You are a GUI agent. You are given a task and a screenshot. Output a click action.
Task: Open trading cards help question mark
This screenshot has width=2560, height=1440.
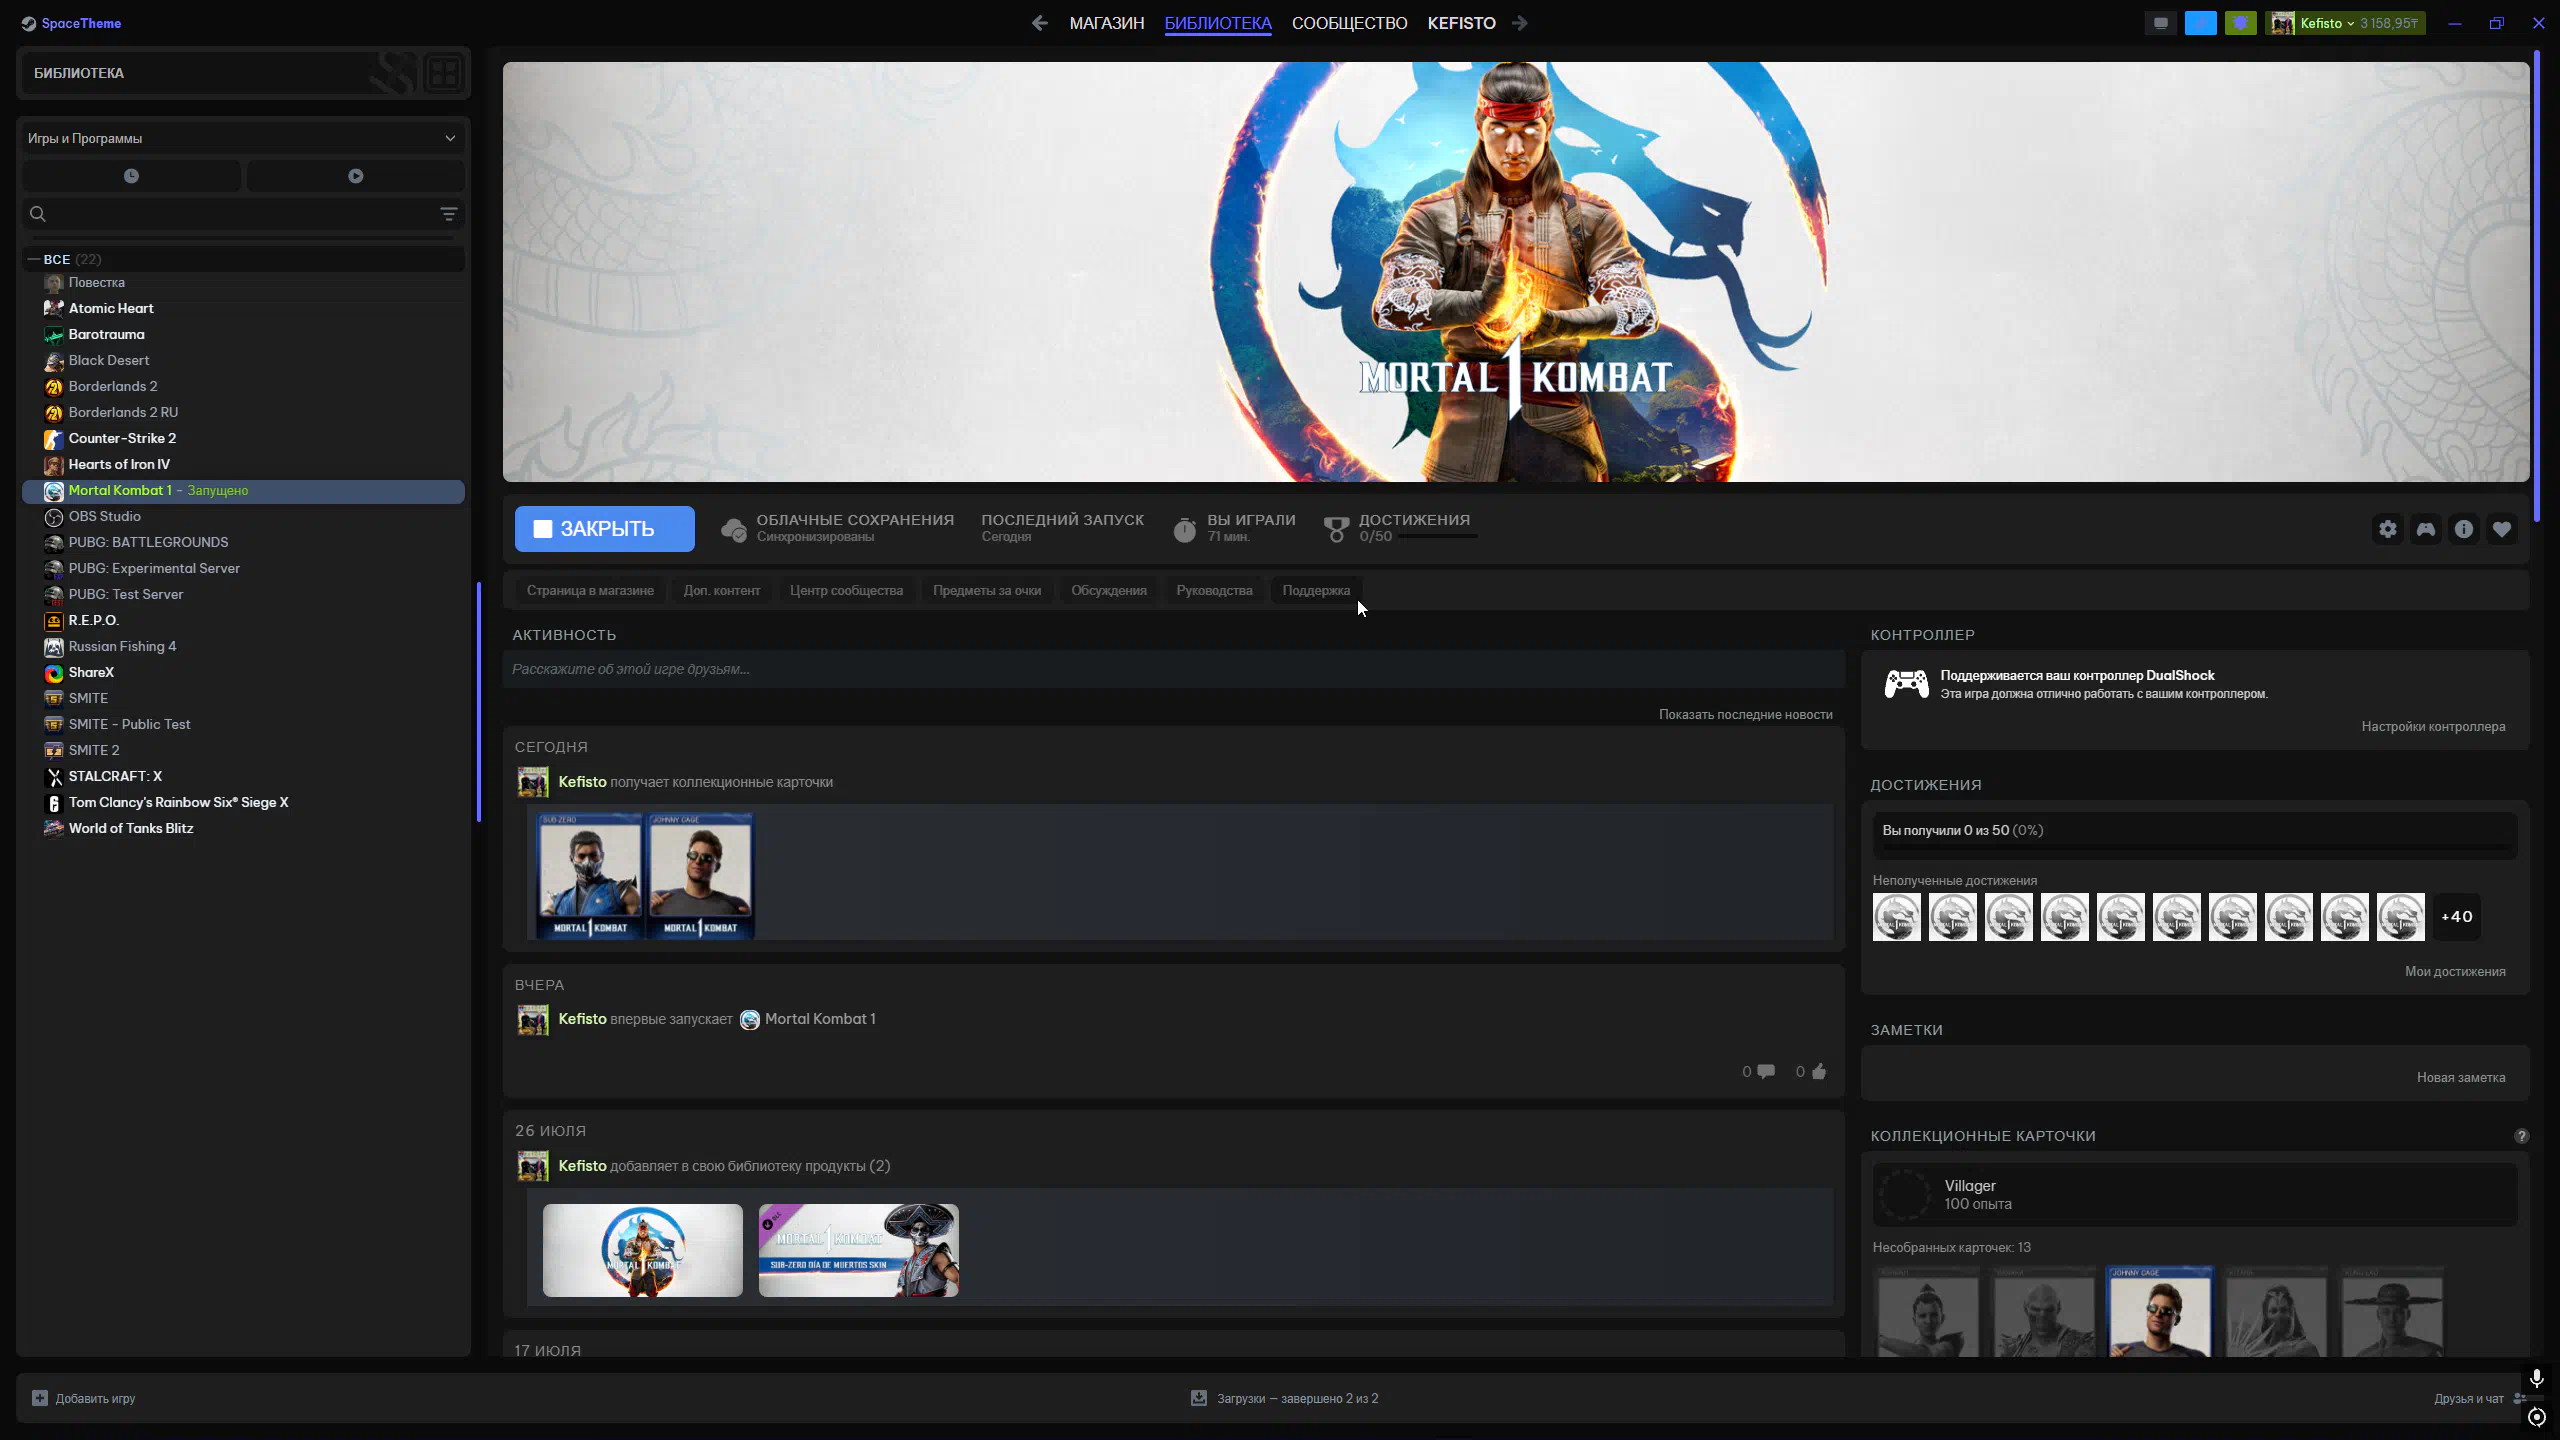coord(2521,1136)
